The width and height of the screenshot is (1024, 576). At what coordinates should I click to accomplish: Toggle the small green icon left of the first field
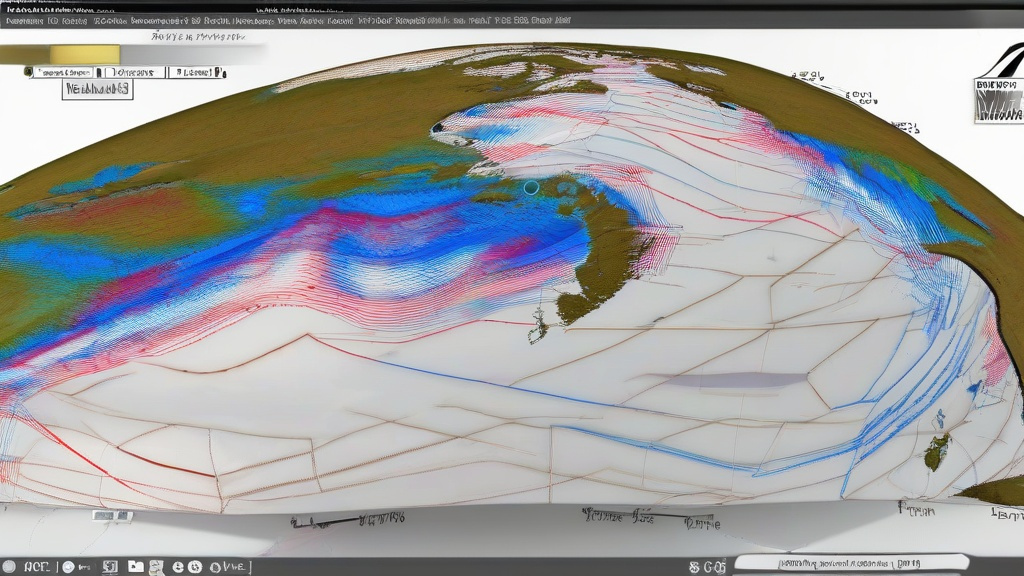pyautogui.click(x=28, y=72)
